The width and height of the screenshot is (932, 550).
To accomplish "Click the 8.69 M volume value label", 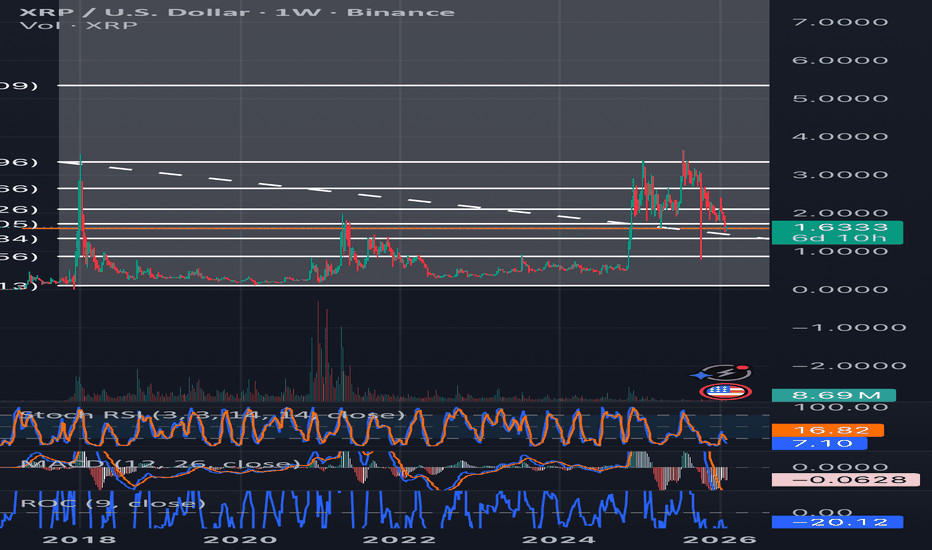I will (x=836, y=396).
